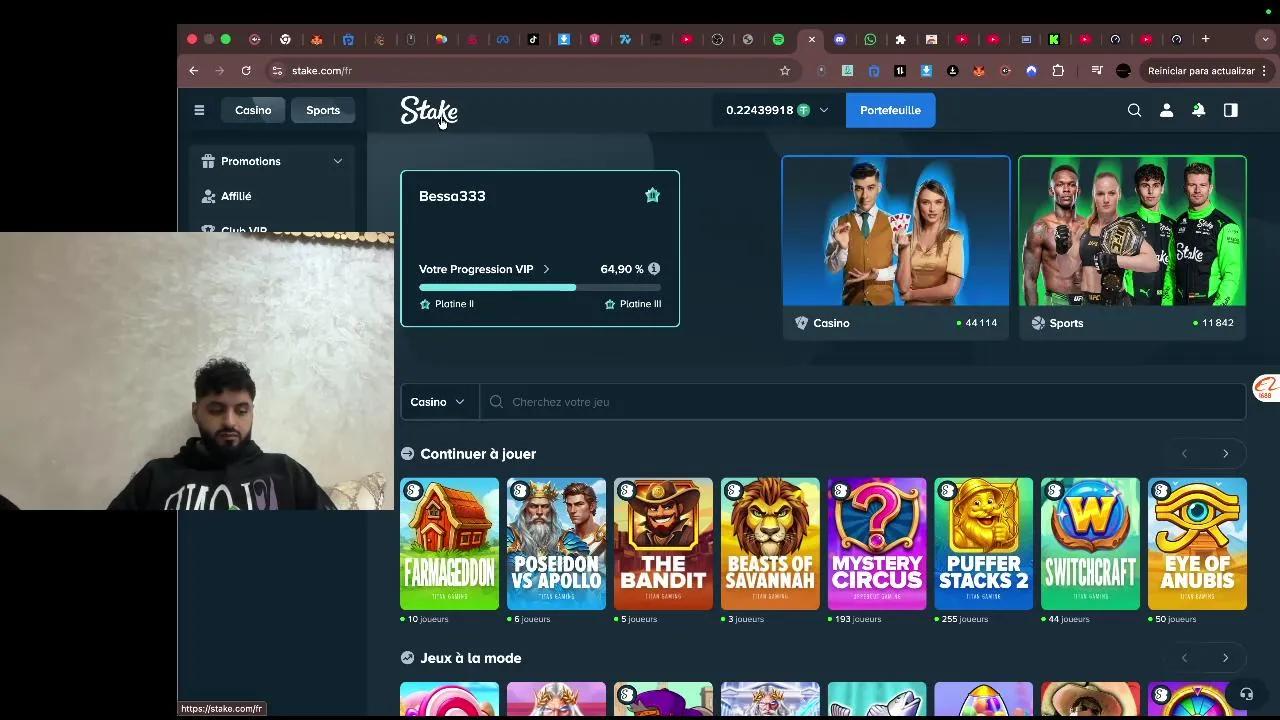Open notifications via the bell icon

[1198, 110]
